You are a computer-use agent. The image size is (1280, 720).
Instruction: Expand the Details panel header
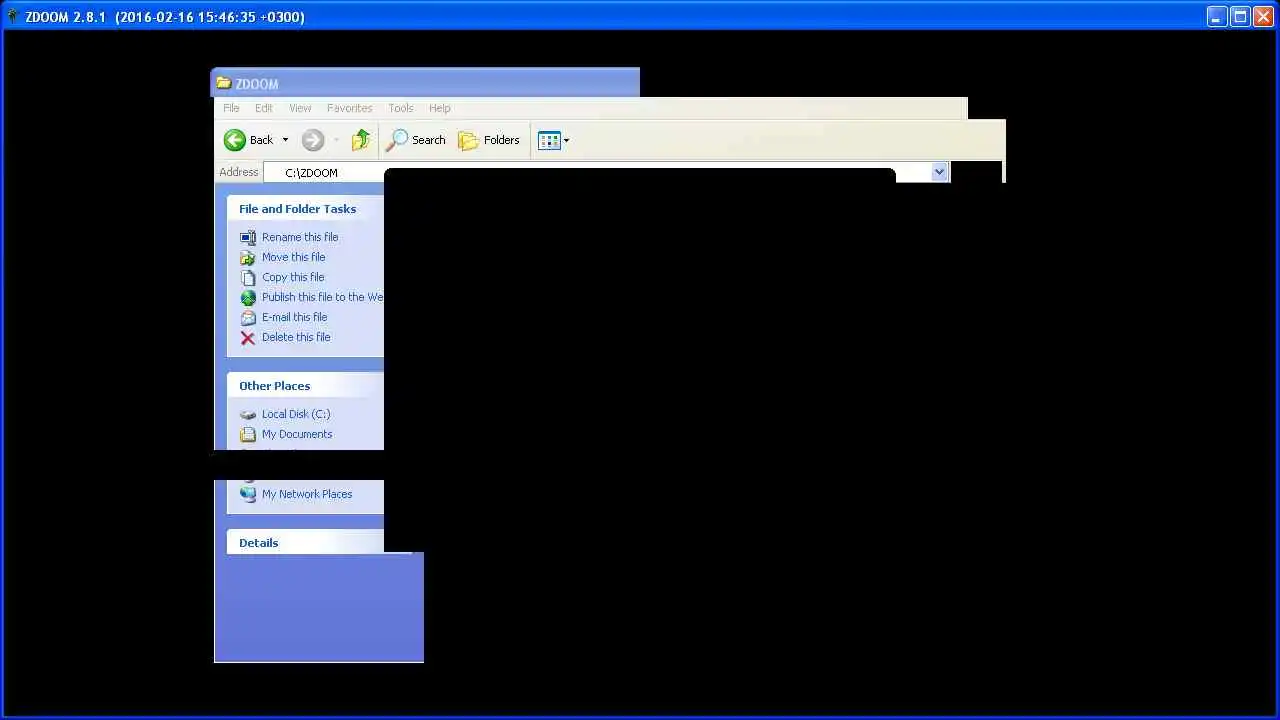(305, 543)
